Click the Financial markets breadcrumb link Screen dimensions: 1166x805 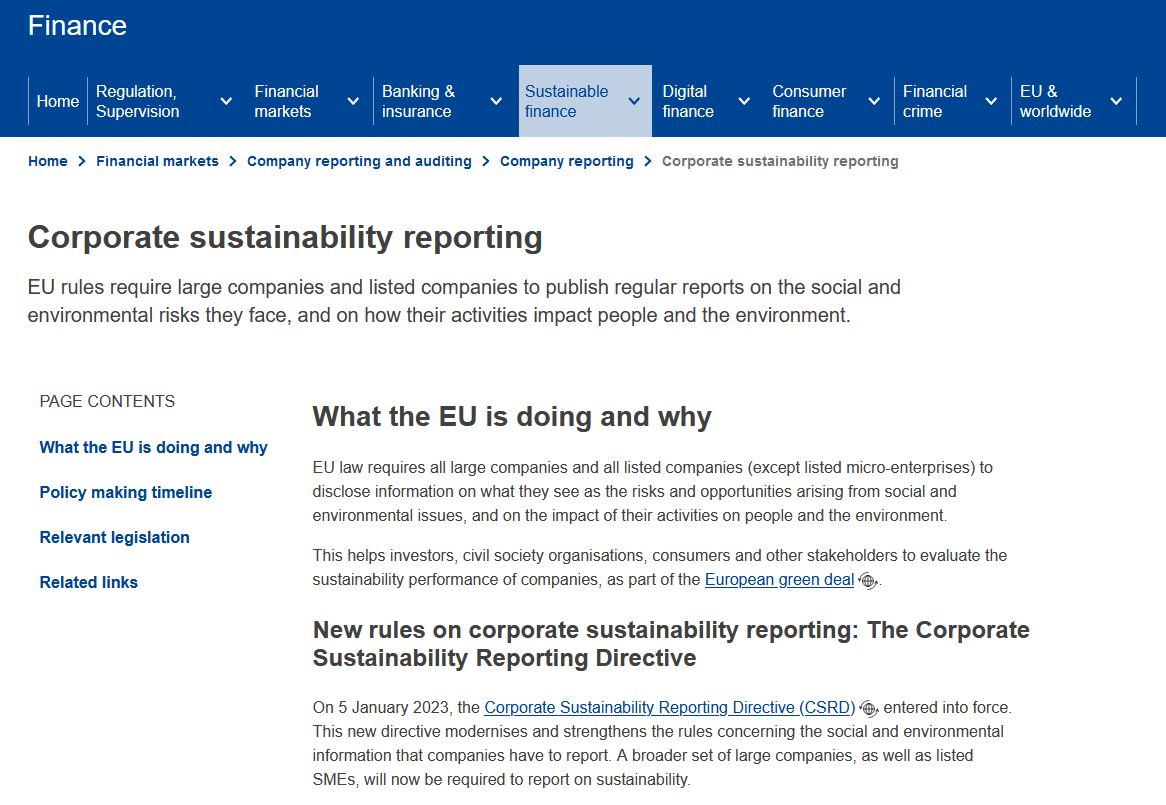(x=157, y=161)
